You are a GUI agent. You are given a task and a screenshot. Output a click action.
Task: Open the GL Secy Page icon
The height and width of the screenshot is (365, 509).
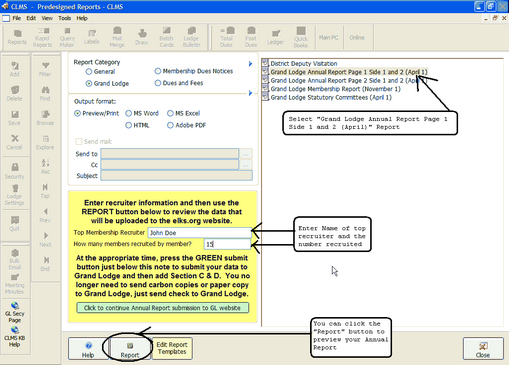(x=15, y=312)
